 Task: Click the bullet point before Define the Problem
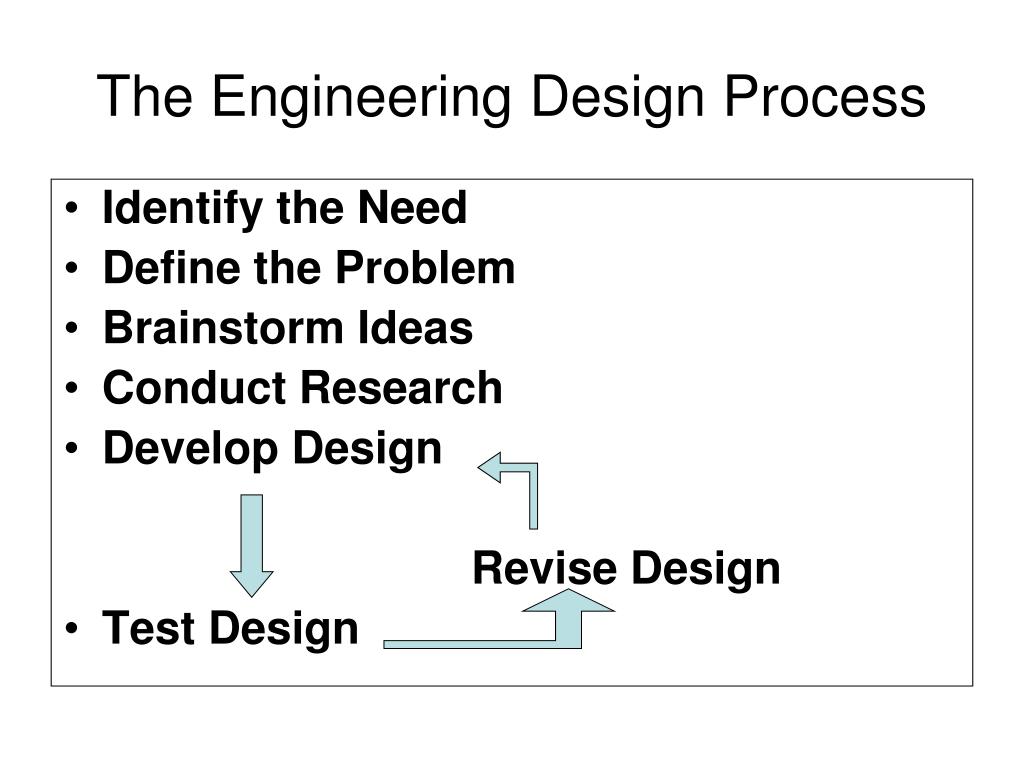click(x=72, y=268)
